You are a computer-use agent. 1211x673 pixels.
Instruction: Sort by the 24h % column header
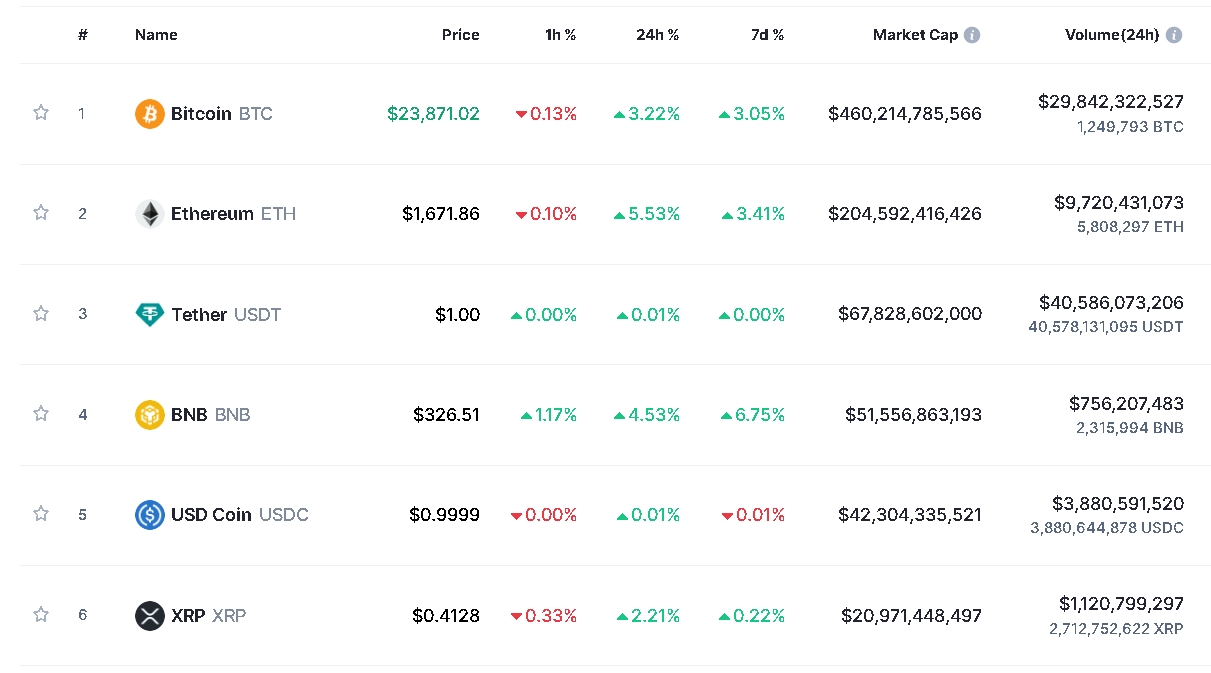coord(657,35)
